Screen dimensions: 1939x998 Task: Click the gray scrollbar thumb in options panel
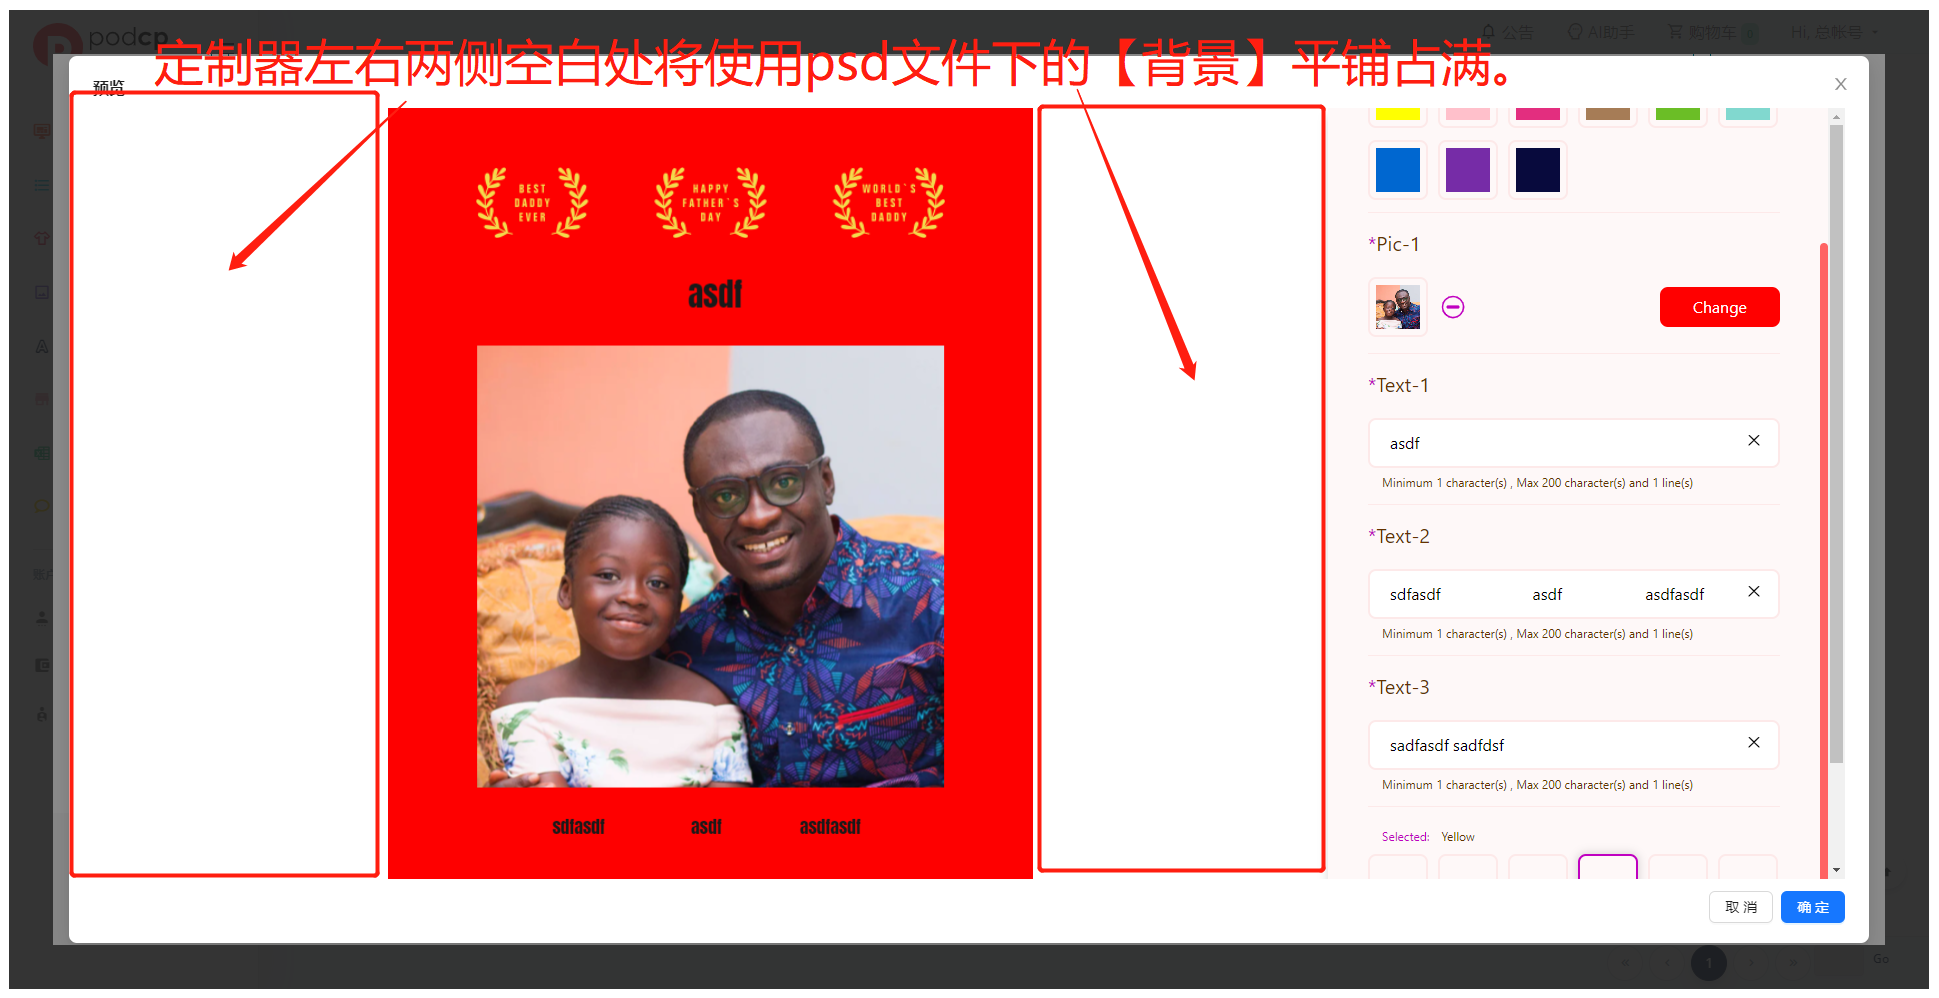(x=1836, y=444)
